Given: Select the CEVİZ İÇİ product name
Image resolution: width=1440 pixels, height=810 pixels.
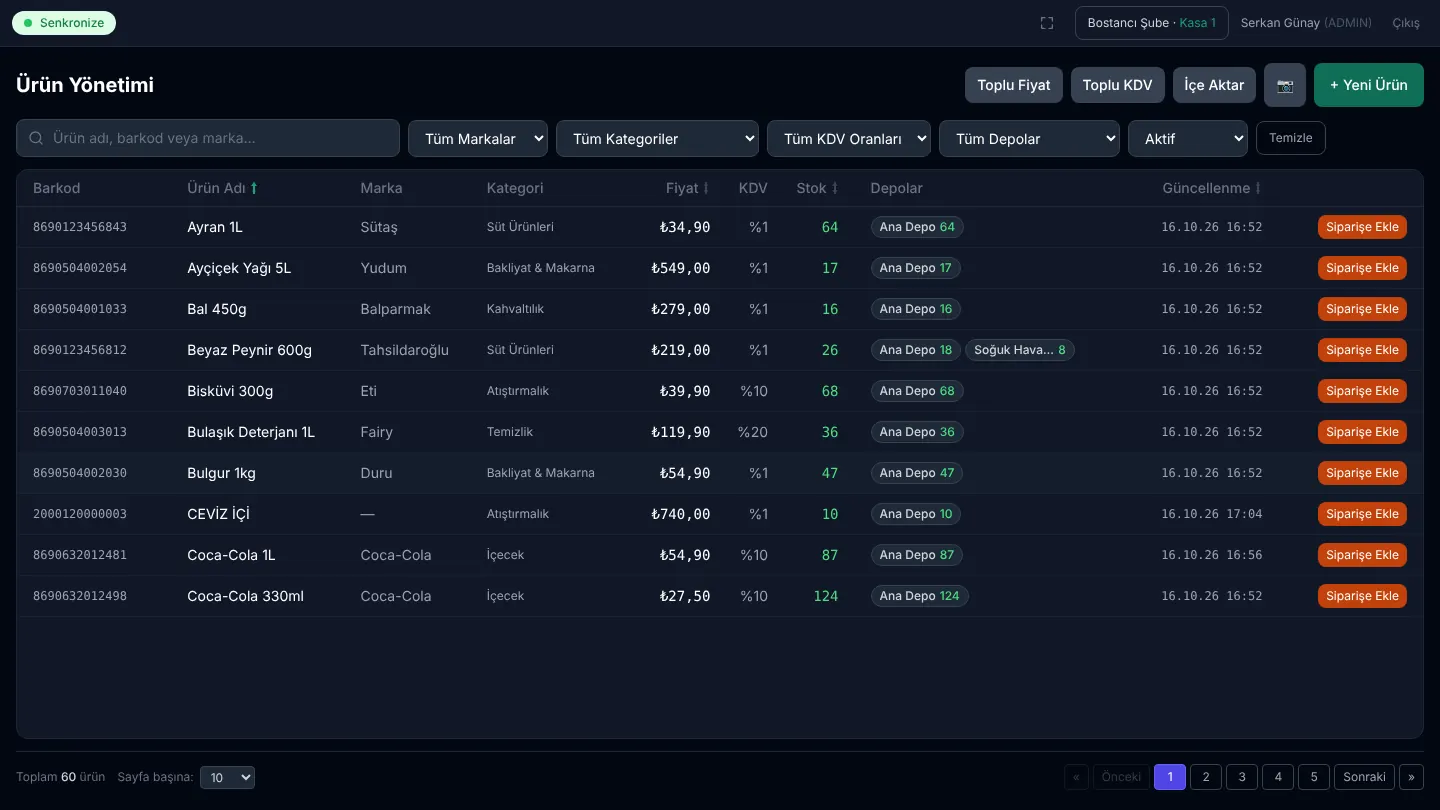Looking at the screenshot, I should 218,514.
